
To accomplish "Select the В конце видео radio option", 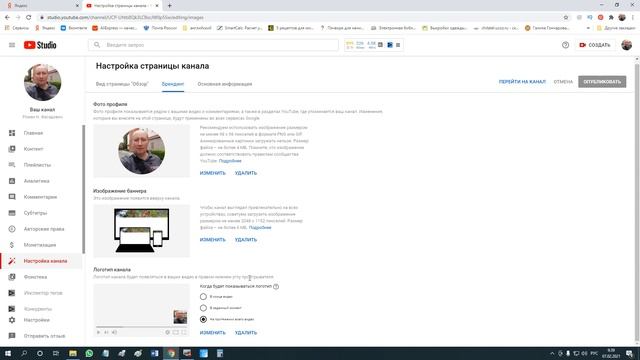I will click(203, 297).
